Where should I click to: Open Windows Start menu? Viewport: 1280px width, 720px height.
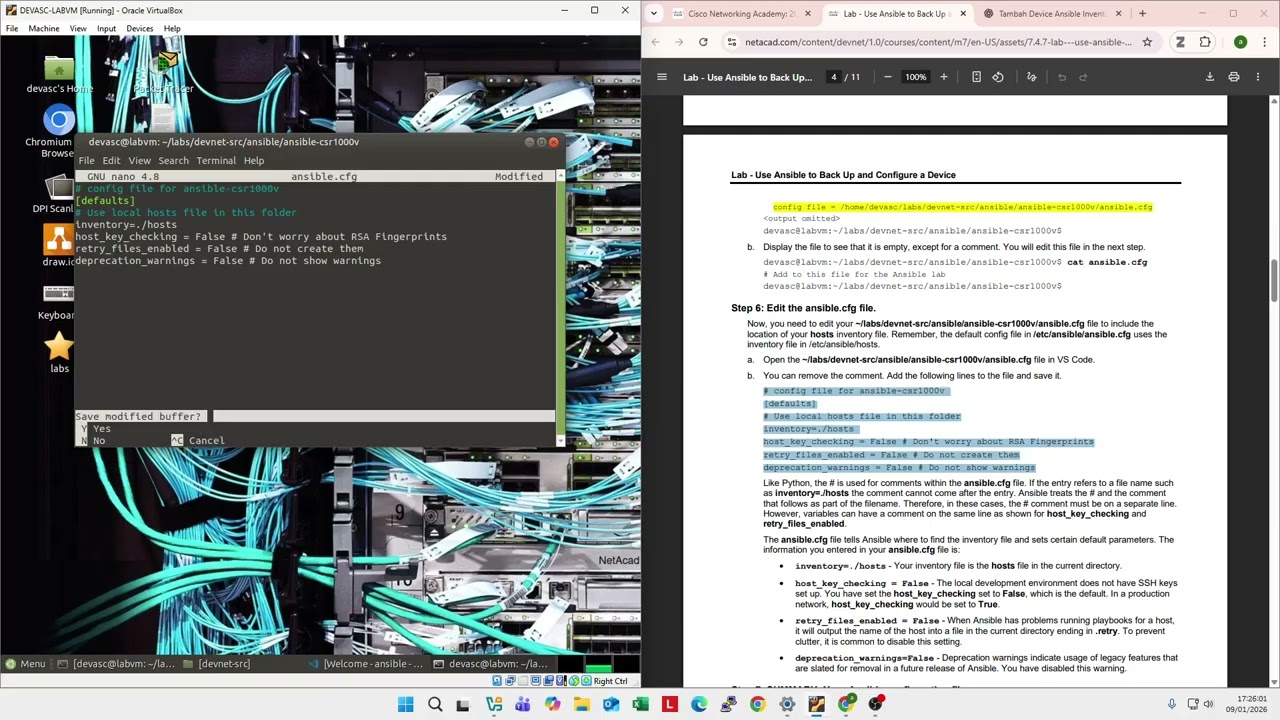(405, 704)
